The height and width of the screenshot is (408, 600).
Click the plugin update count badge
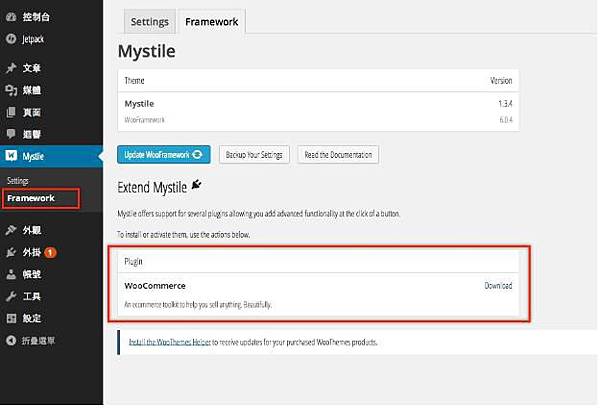50,252
